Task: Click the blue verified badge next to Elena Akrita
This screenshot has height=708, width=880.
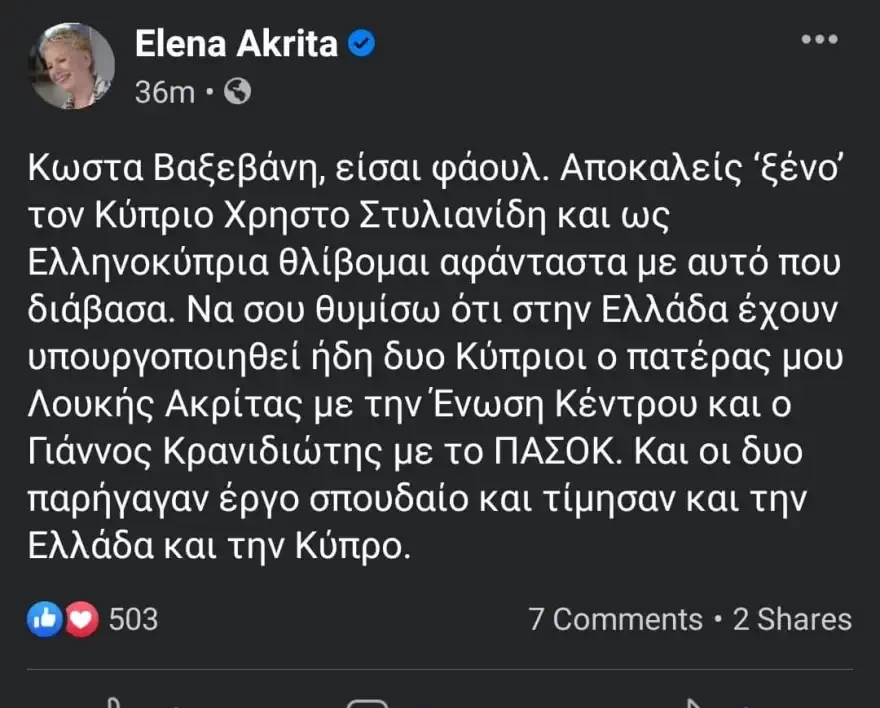Action: (x=360, y=43)
